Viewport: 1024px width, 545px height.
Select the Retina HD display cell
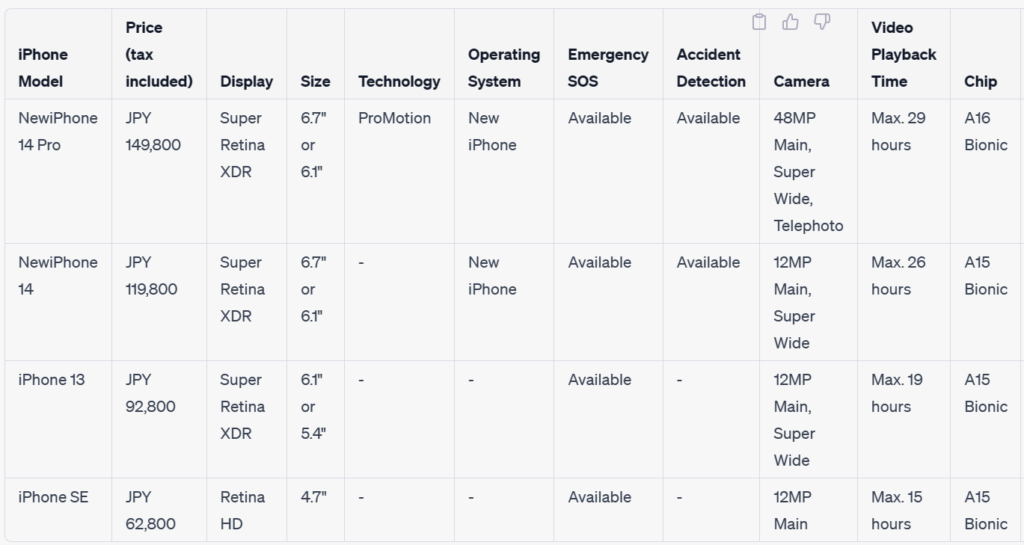[x=242, y=510]
